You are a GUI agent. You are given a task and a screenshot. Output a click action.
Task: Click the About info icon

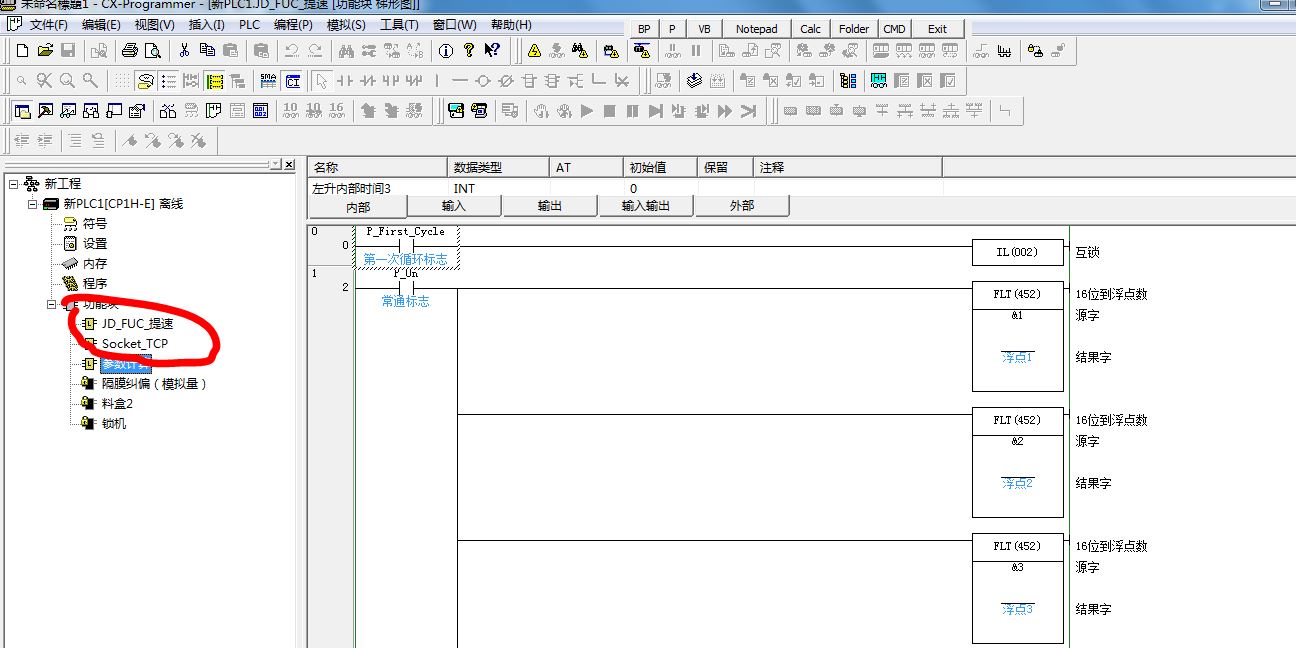(446, 50)
